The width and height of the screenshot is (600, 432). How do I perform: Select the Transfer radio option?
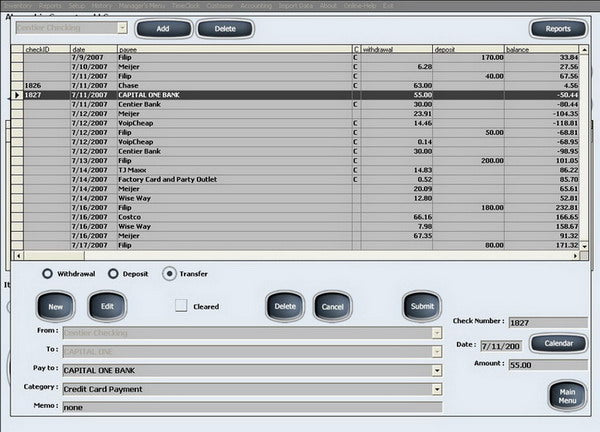169,274
